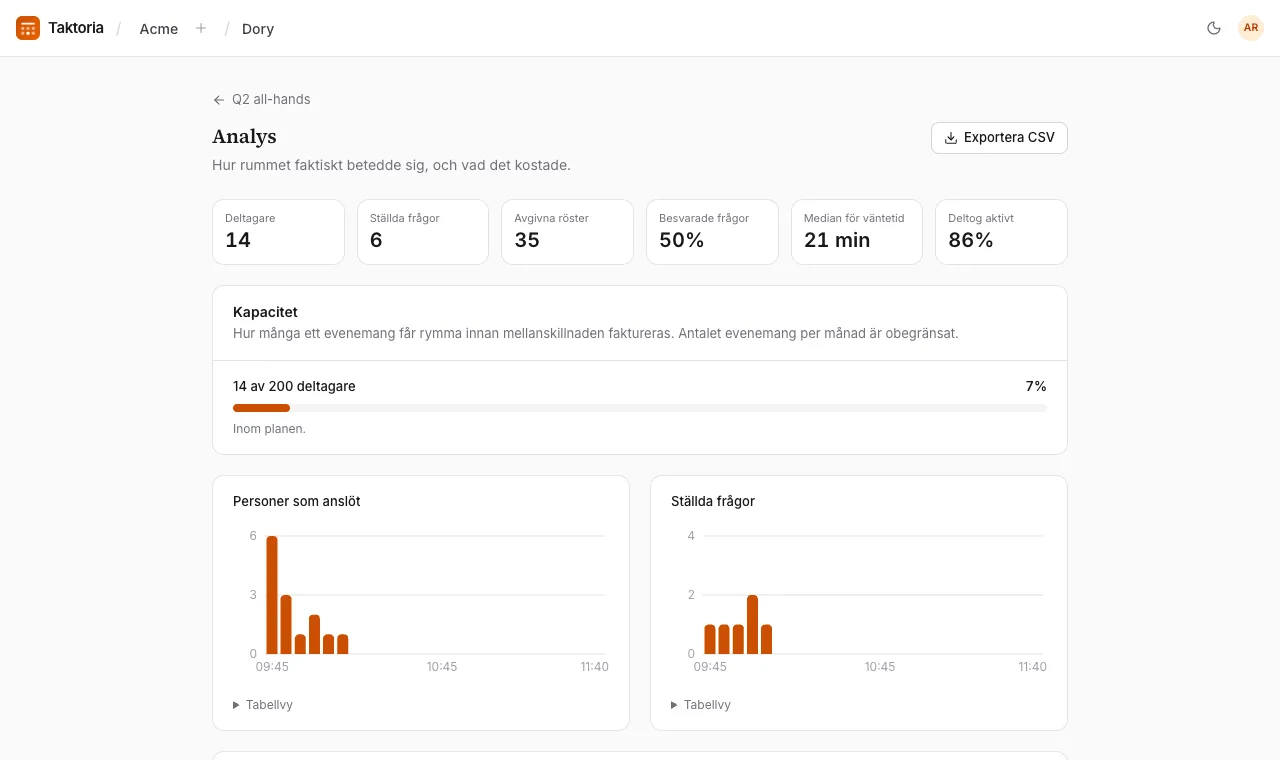Click the Taktoria brand name

pyautogui.click(x=76, y=28)
